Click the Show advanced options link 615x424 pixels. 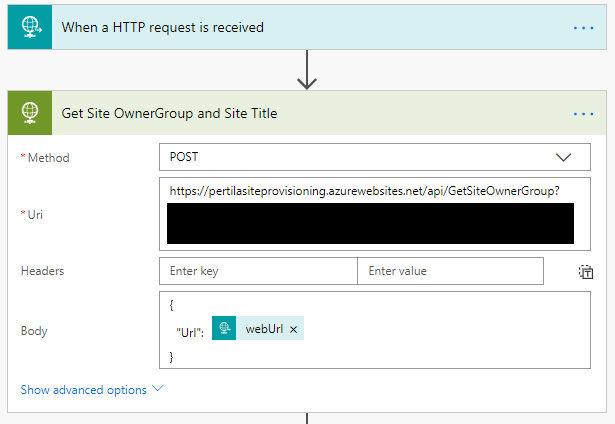83,390
